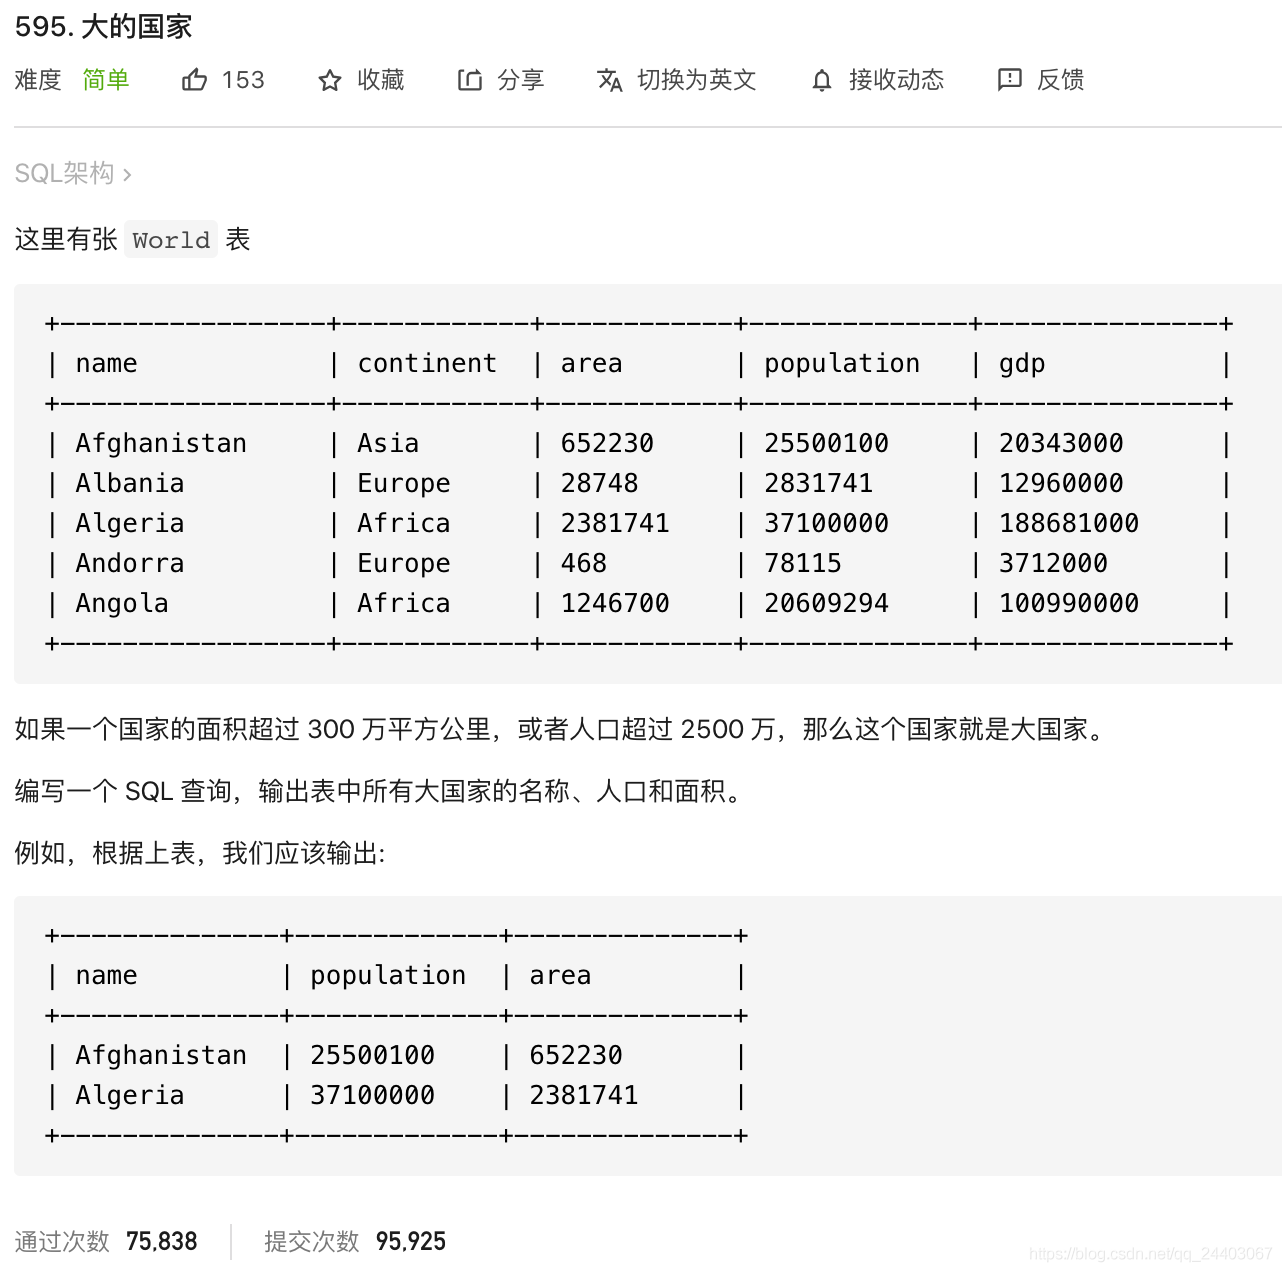The height and width of the screenshot is (1272, 1282).
Task: Click the like count 153
Action: click(x=243, y=80)
